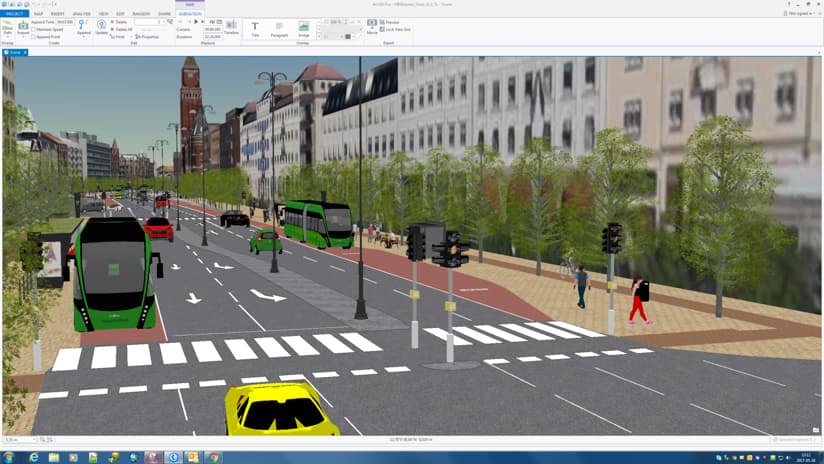
Task: Add a Paragraph overlay
Action: (279, 29)
